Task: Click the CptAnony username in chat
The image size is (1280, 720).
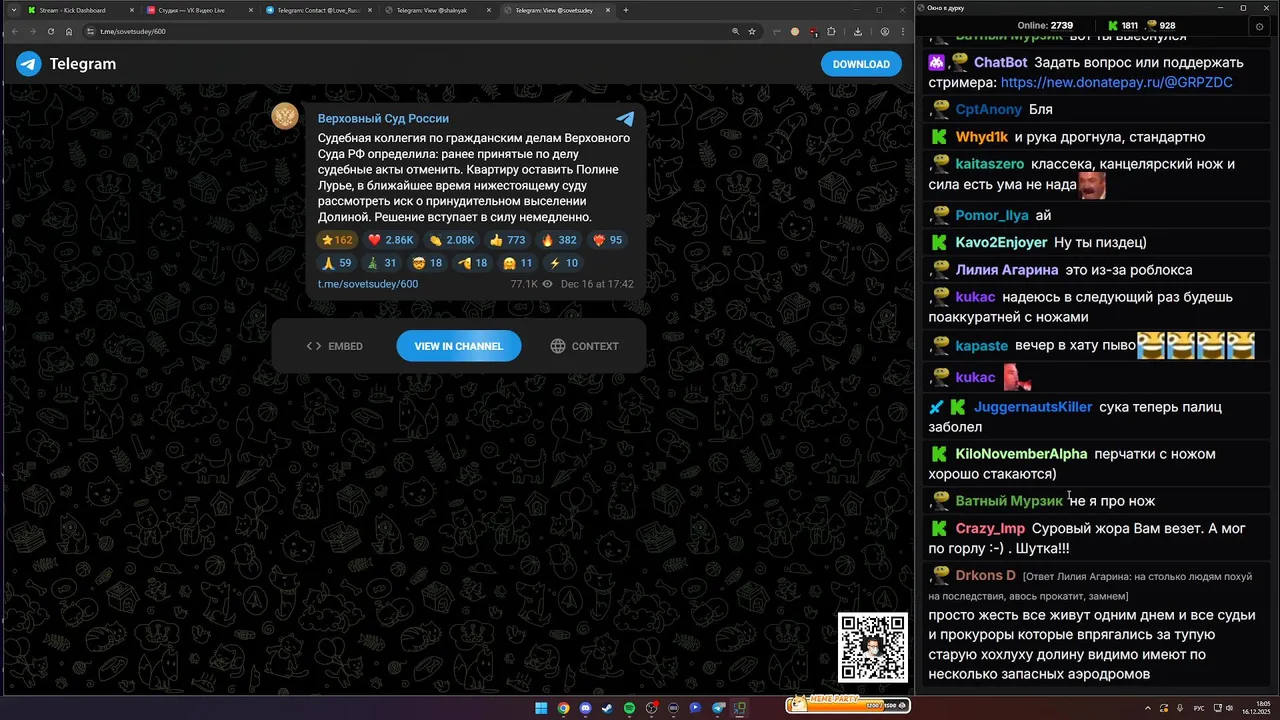Action: tap(989, 109)
